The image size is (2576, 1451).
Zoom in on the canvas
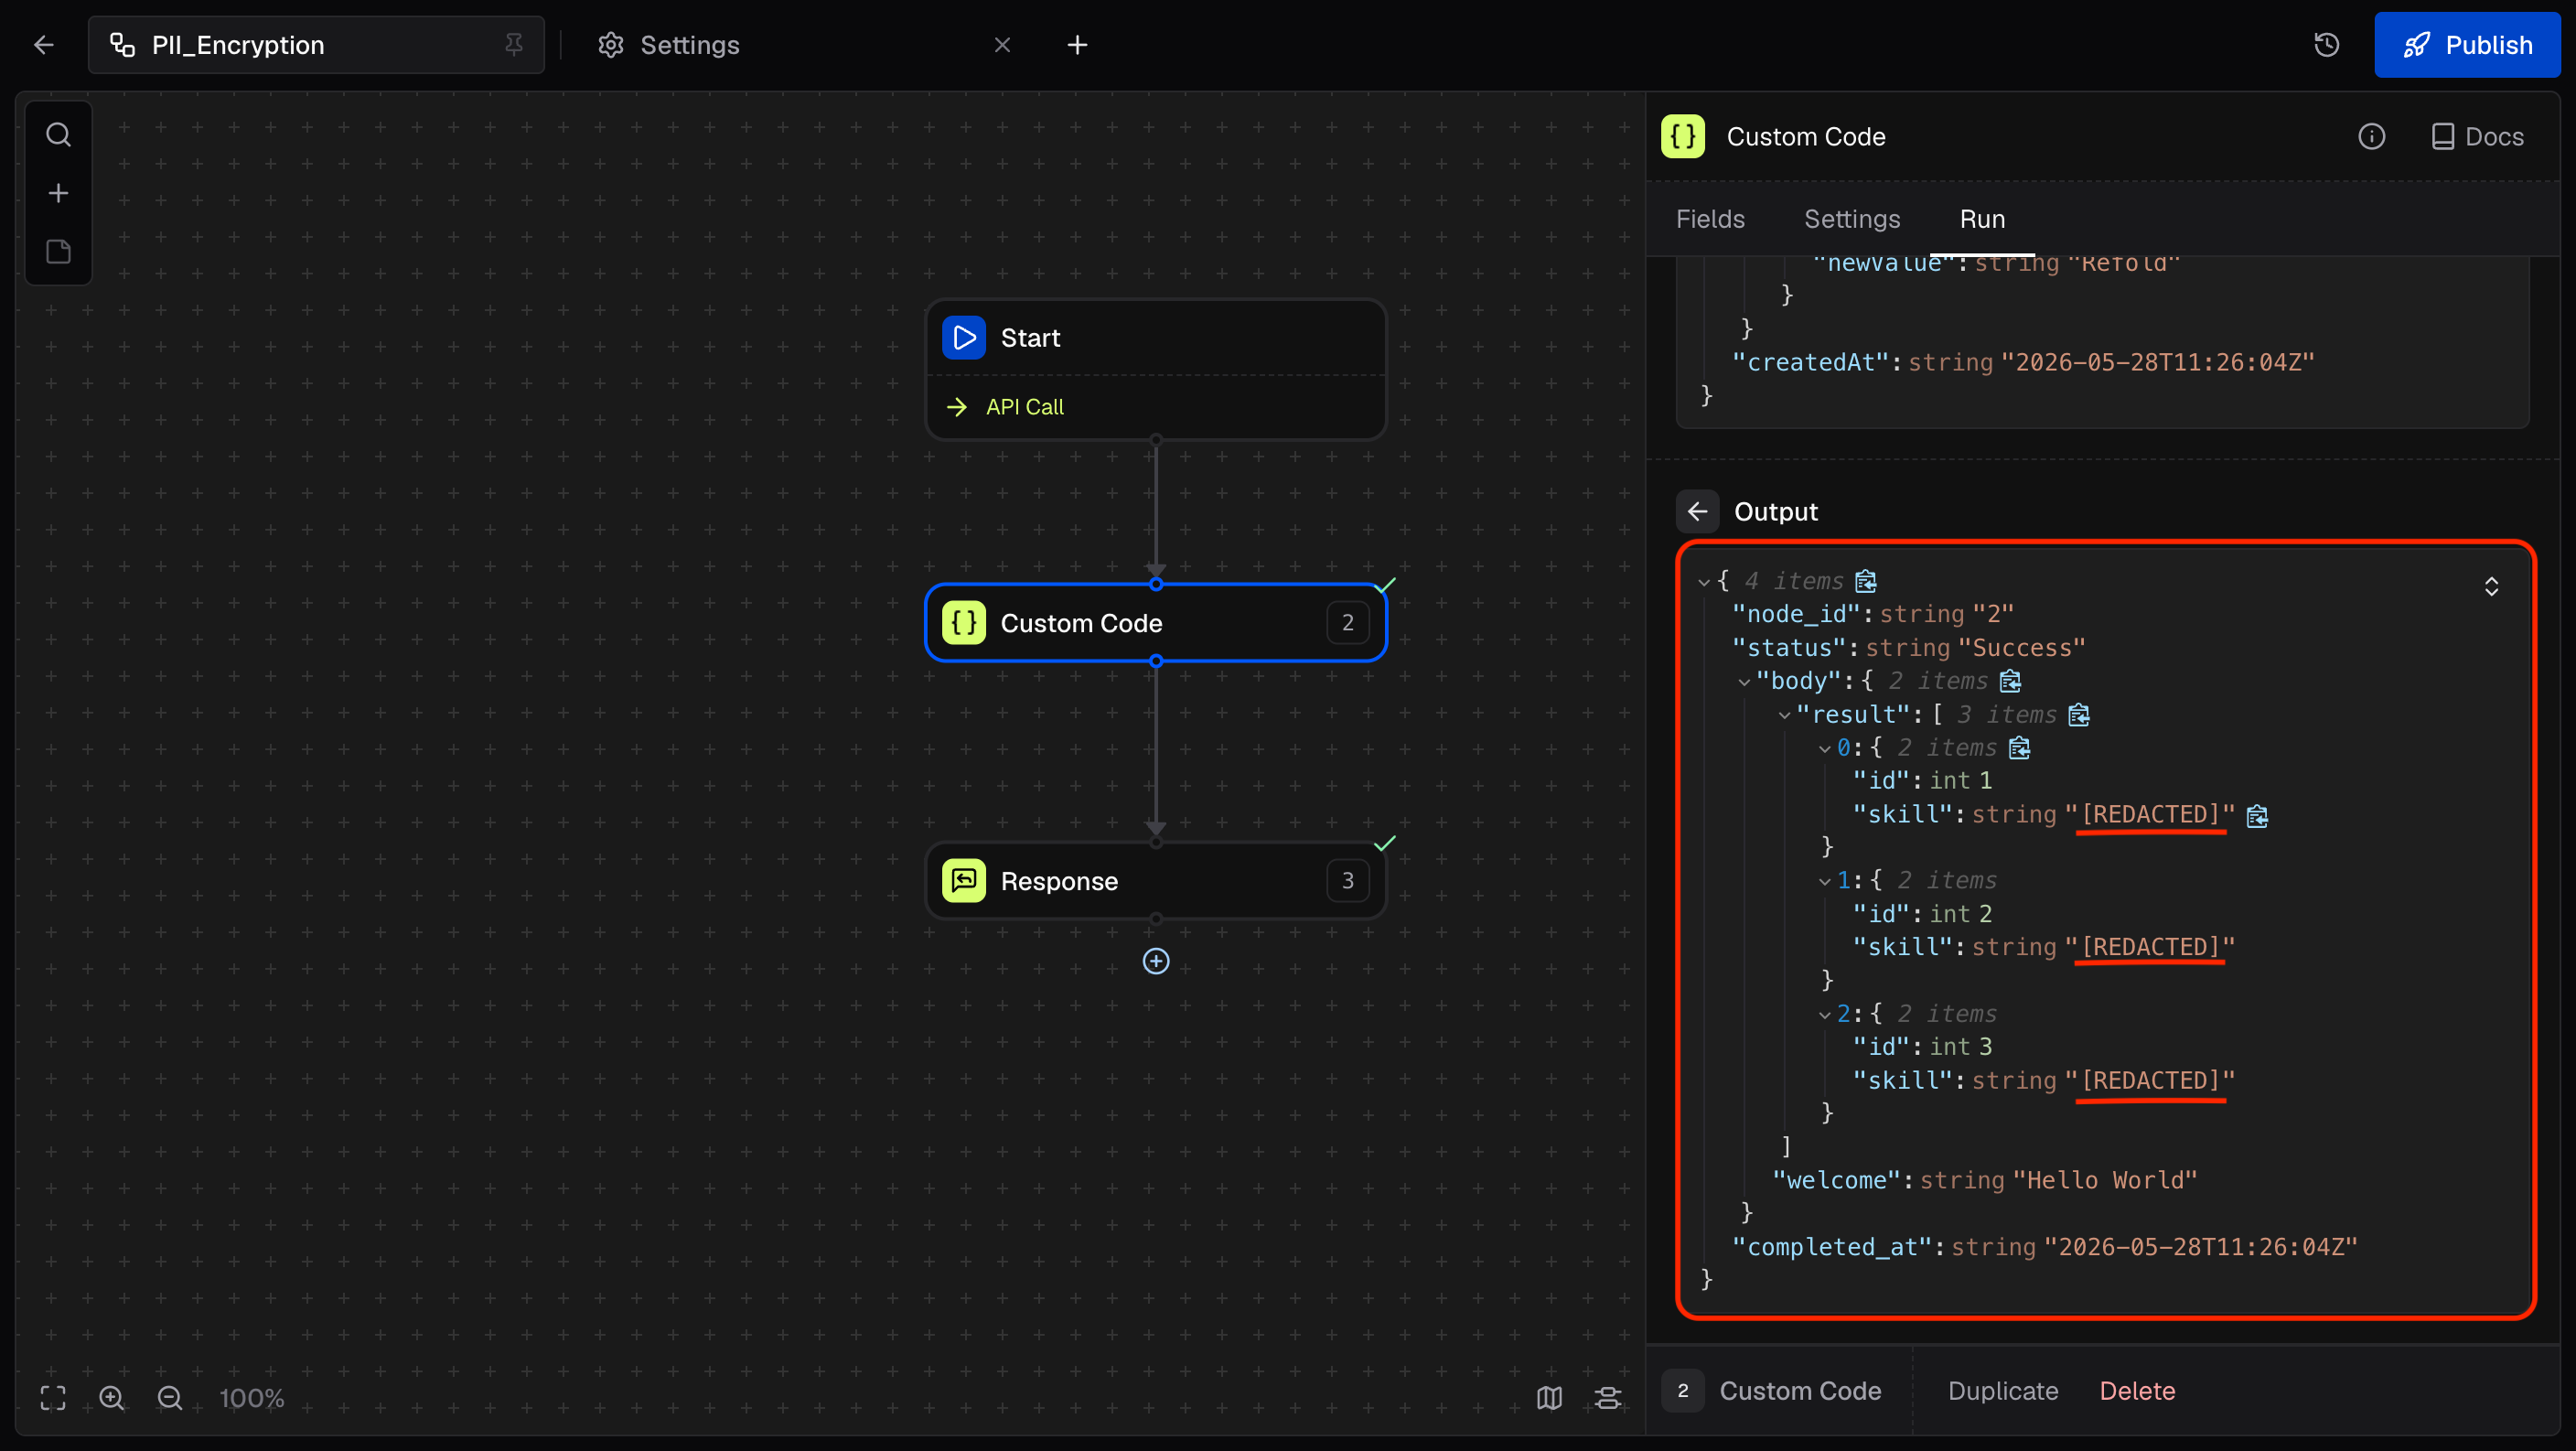[x=111, y=1398]
